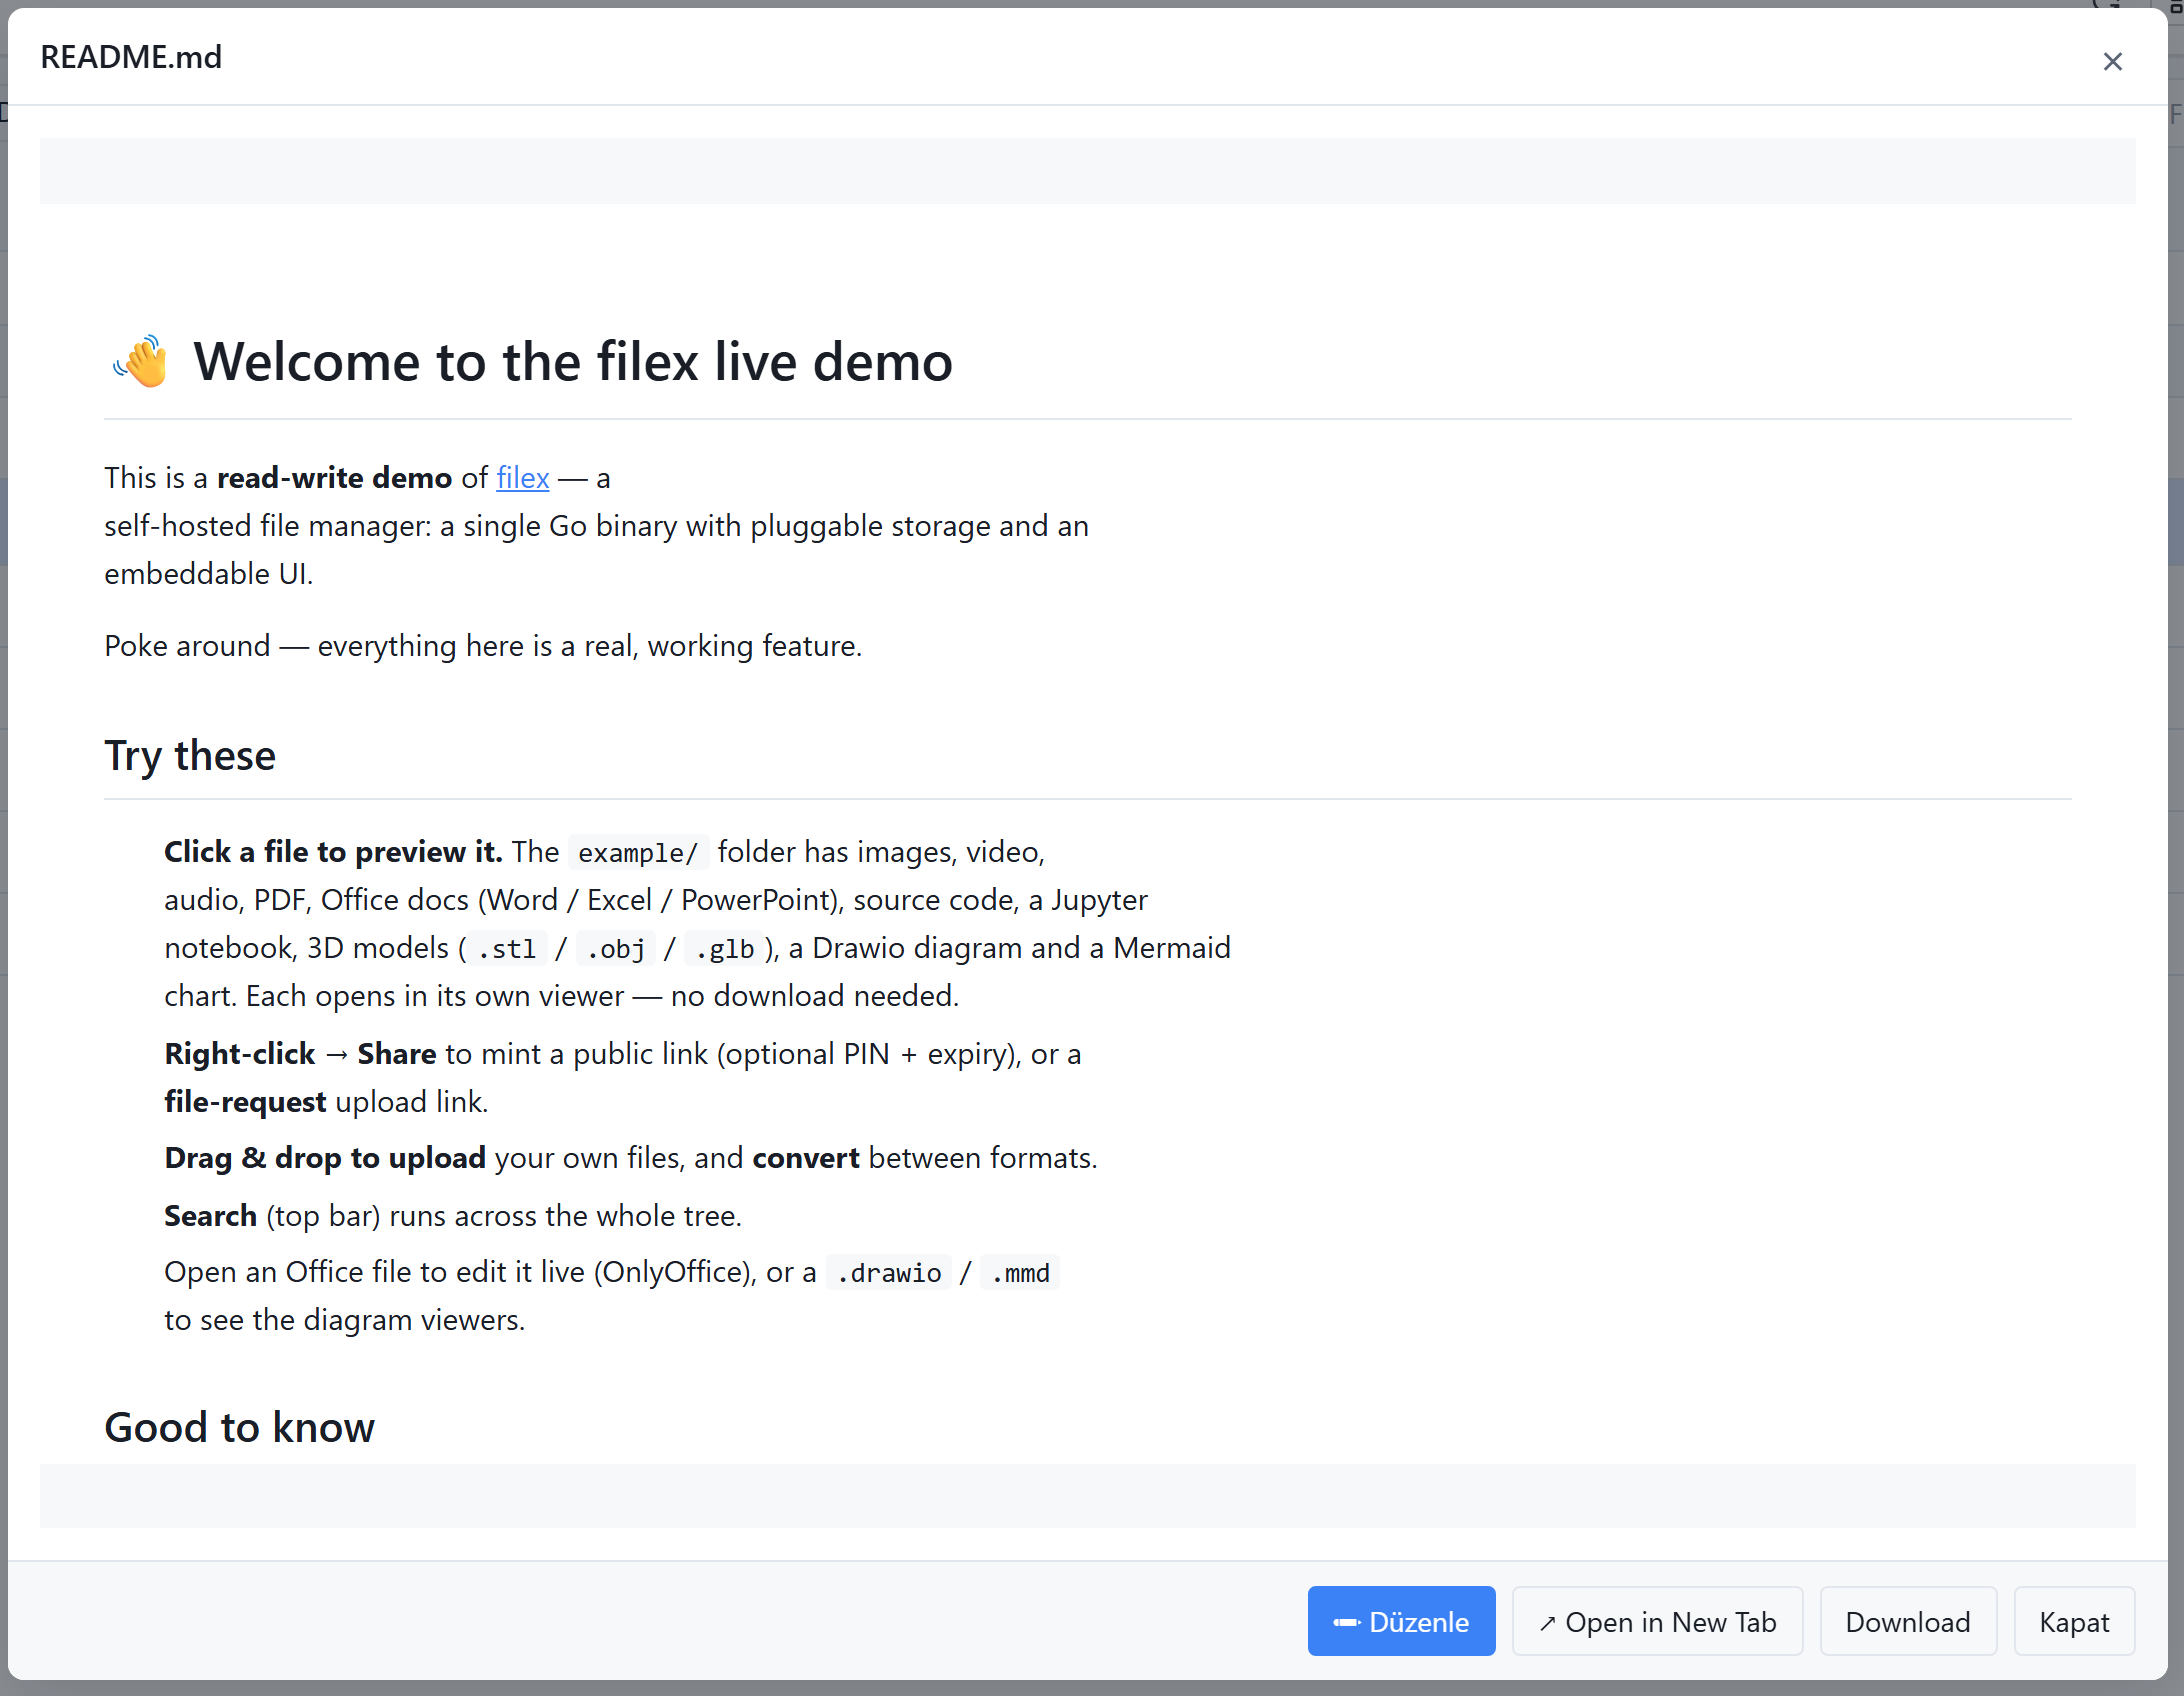Click the "file-request" bold text
Screen dimensions: 2184x1696
[x=245, y=1102]
